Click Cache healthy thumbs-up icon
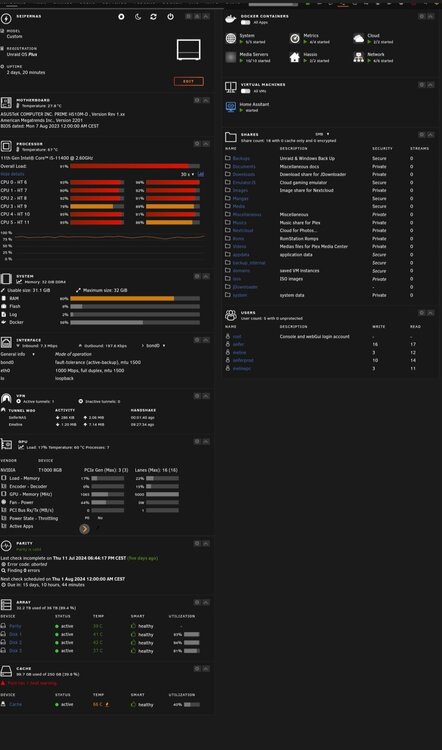442x750 pixels. point(133,705)
